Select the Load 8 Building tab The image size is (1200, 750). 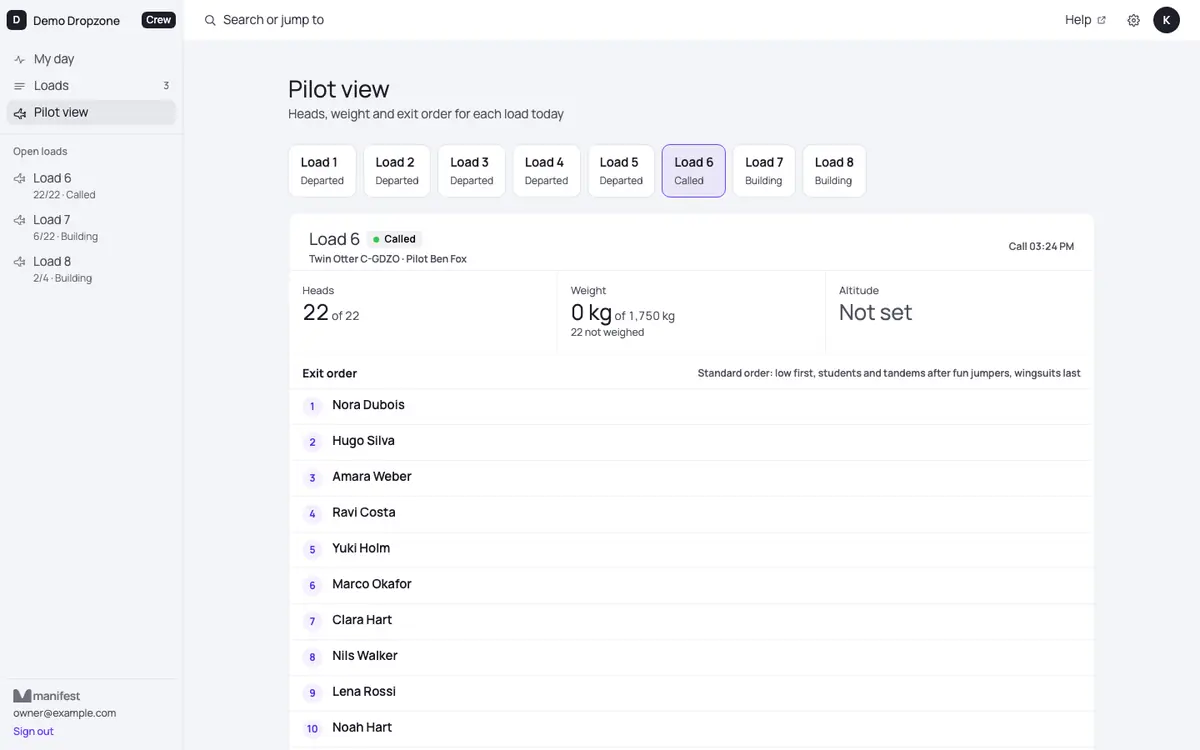pos(834,171)
